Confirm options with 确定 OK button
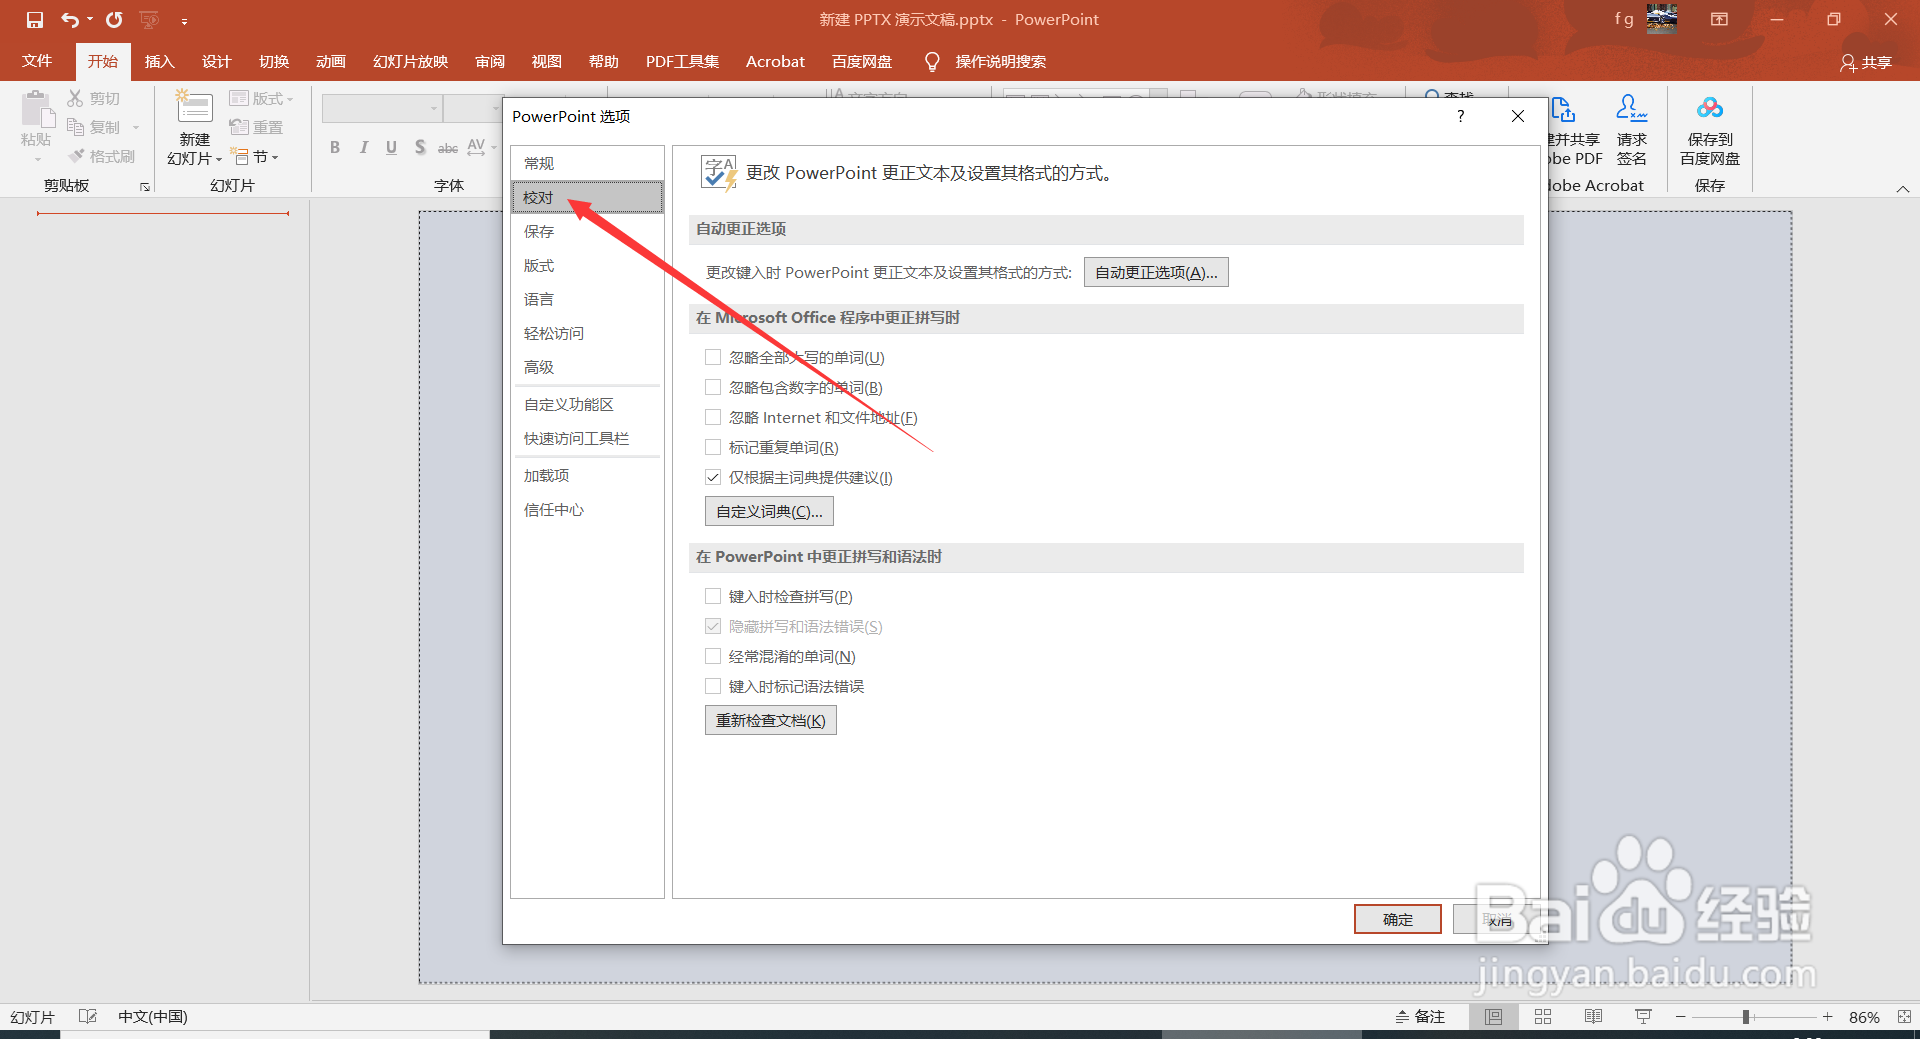Image resolution: width=1920 pixels, height=1039 pixels. click(x=1397, y=919)
